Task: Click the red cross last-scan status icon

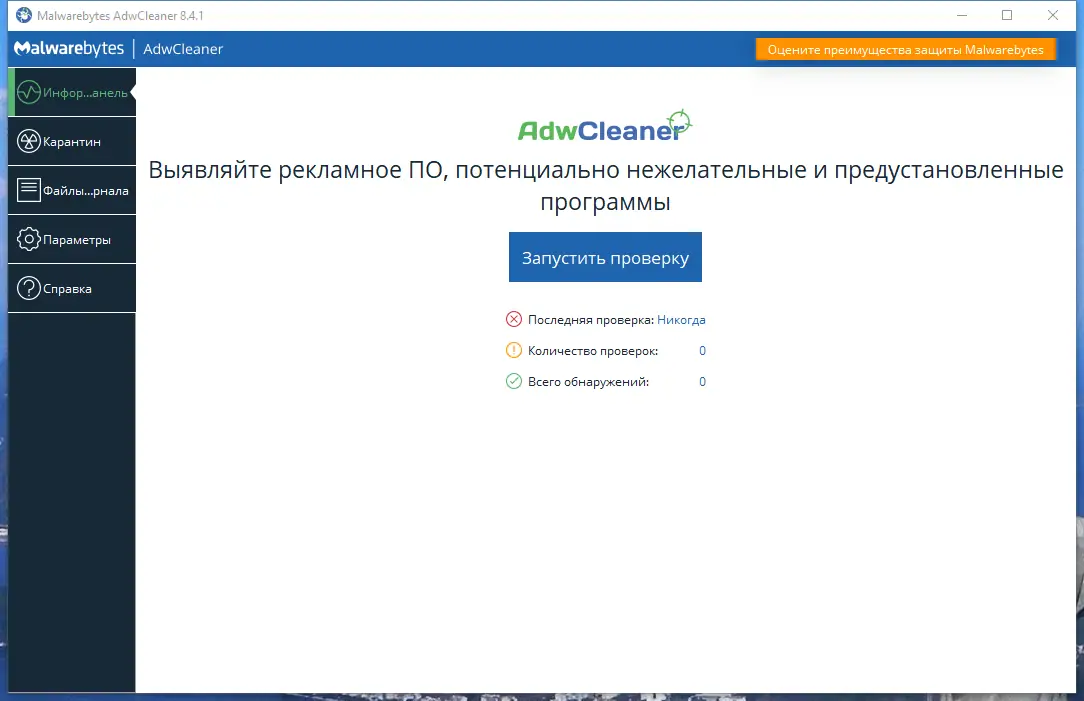Action: coord(514,319)
